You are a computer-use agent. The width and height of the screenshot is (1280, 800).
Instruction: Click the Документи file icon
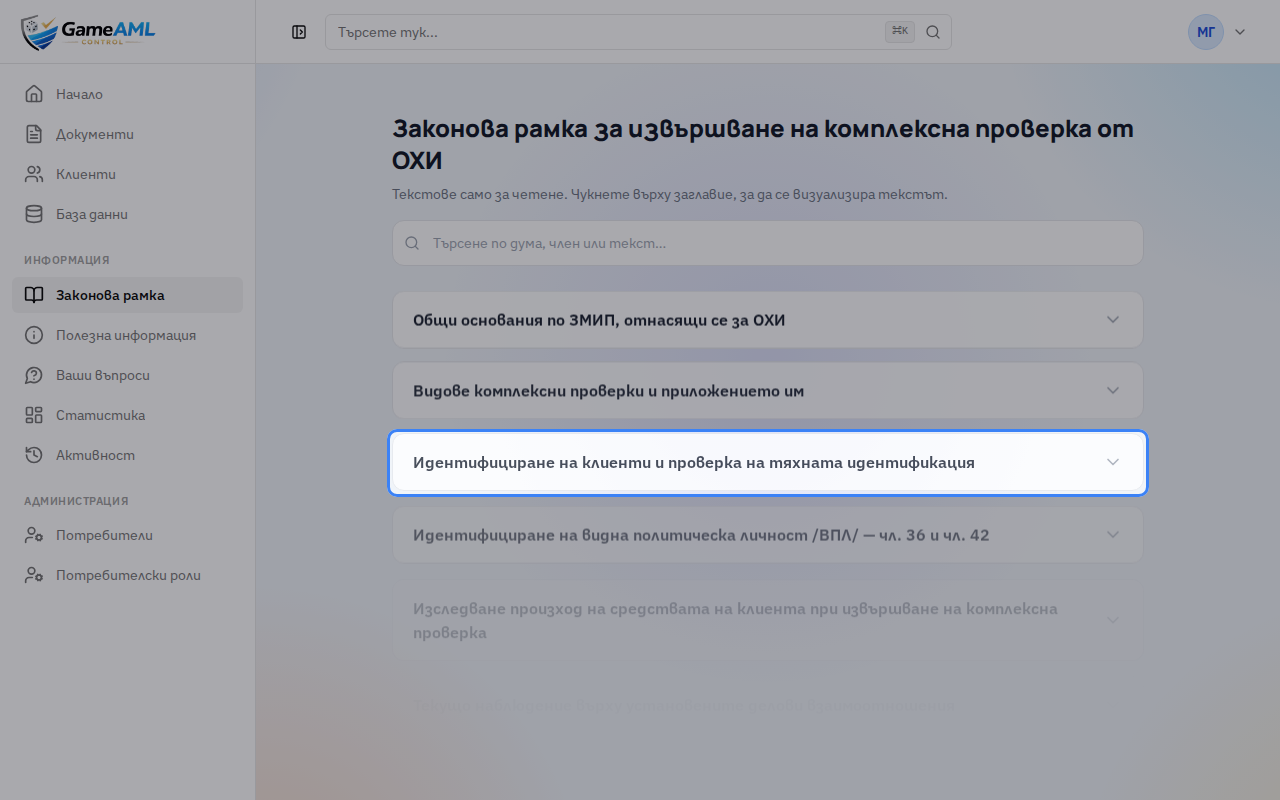click(34, 134)
